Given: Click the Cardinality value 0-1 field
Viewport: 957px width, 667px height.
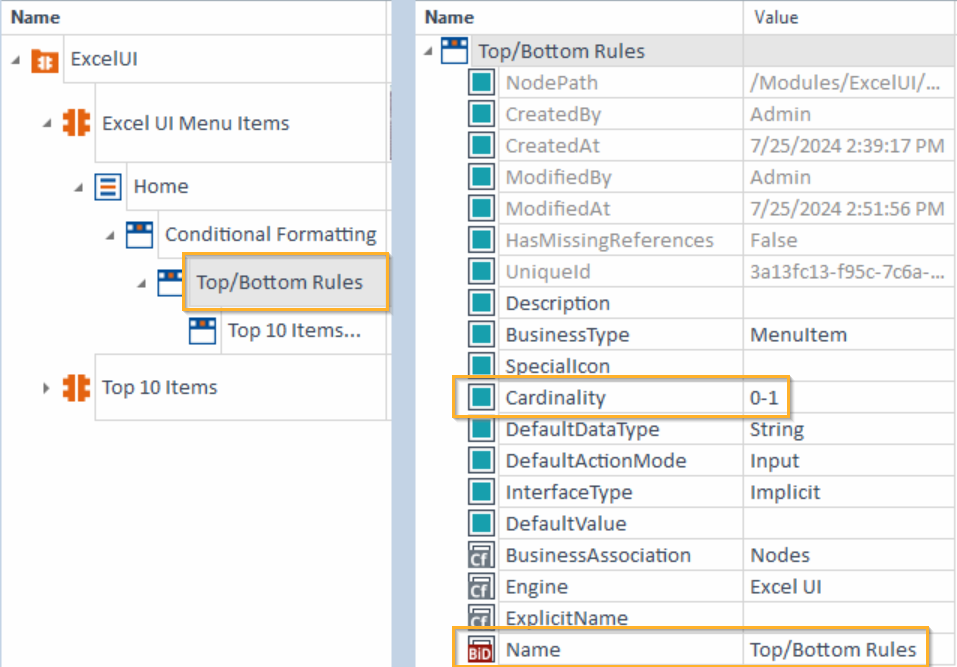Looking at the screenshot, I should [x=765, y=398].
